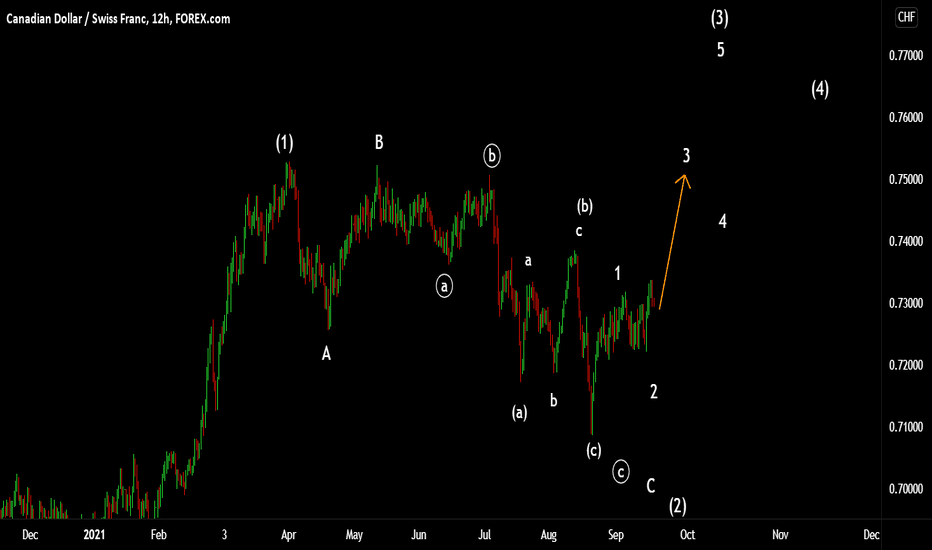Select the uppercase C wave label
Screen dimensions: 932x550
651,486
